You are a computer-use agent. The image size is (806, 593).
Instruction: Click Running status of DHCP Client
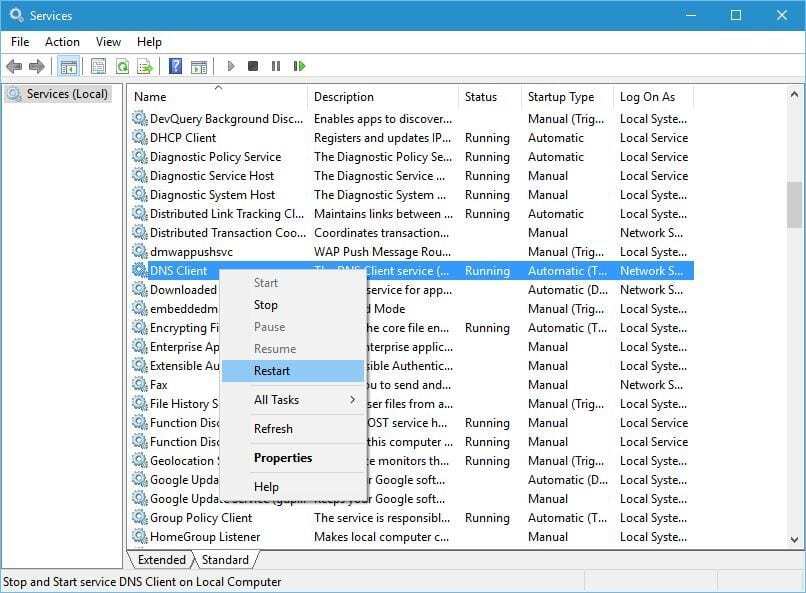pyautogui.click(x=487, y=138)
